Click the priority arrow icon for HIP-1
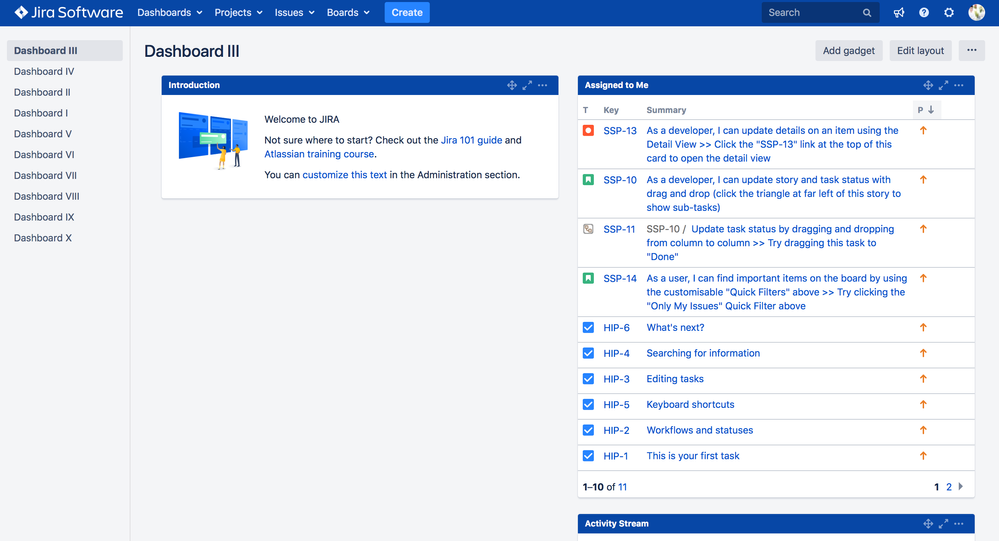The image size is (999, 541). click(x=923, y=456)
